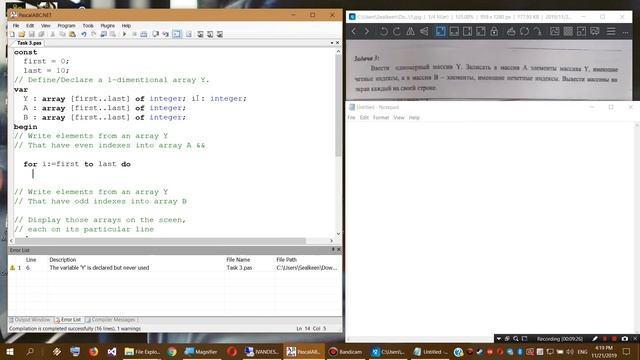This screenshot has width=640, height=360.
Task: Open notification center icon in taskbar
Action: [x=627, y=351]
